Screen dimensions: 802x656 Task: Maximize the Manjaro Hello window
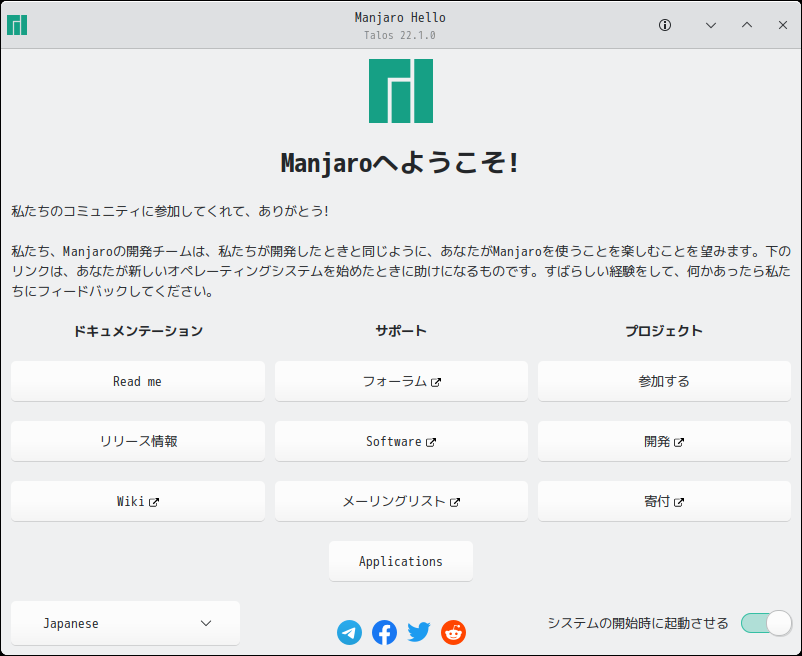pyautogui.click(x=747, y=25)
